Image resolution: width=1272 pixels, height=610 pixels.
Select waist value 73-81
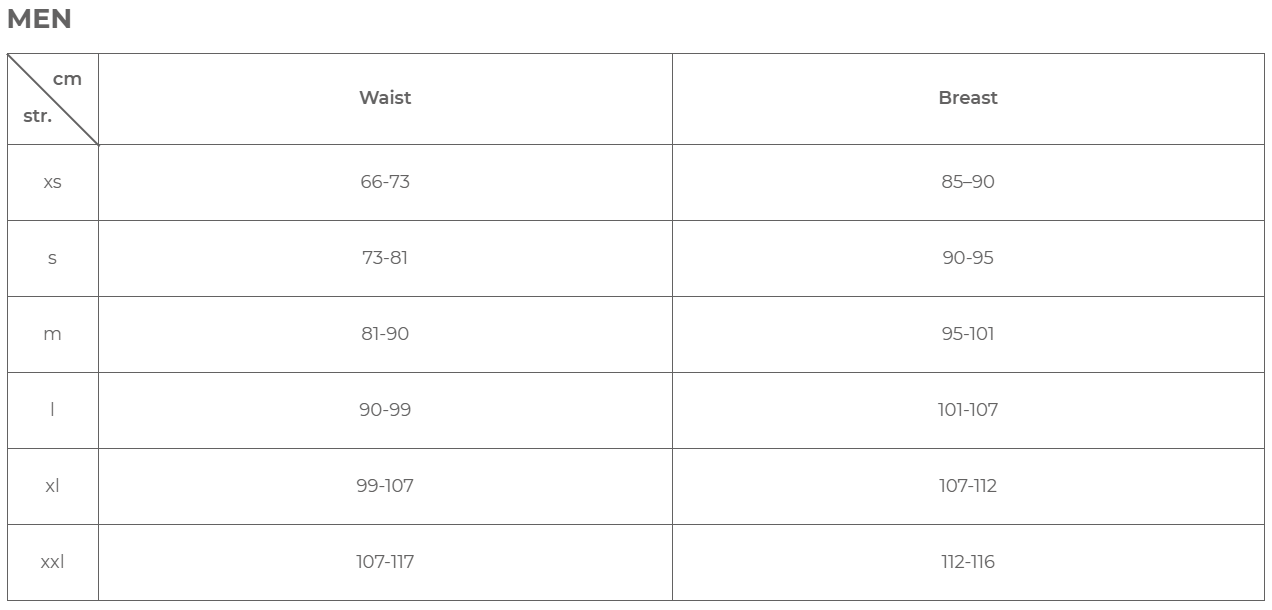coord(385,258)
